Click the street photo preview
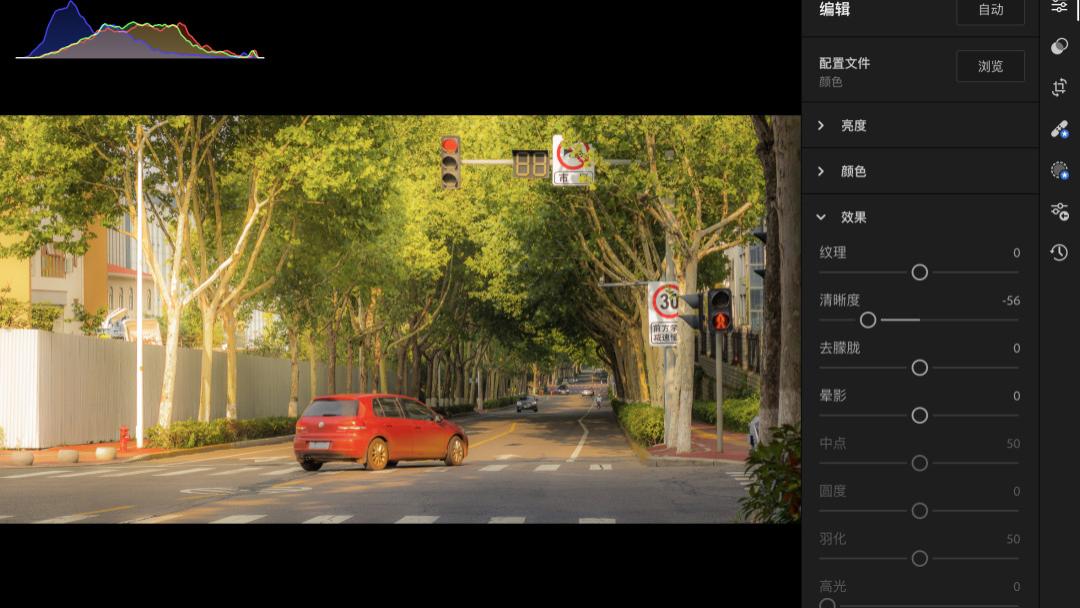1080x608 pixels. (400, 319)
